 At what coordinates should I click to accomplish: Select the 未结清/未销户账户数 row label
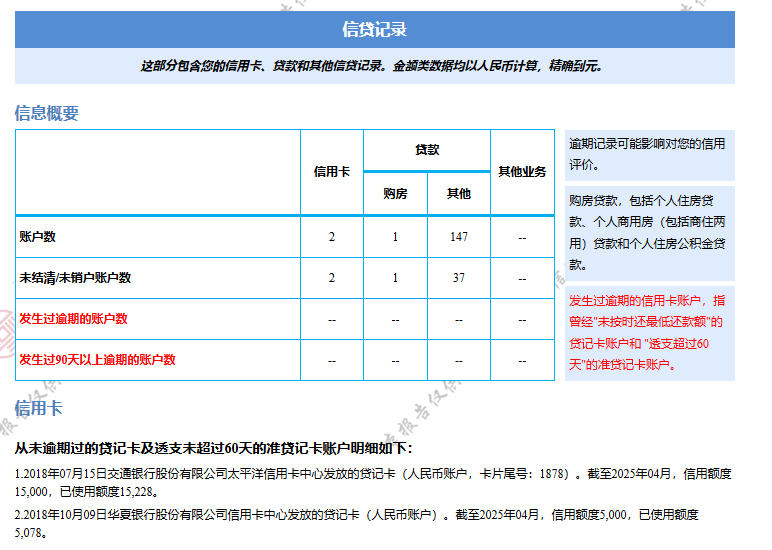click(75, 278)
